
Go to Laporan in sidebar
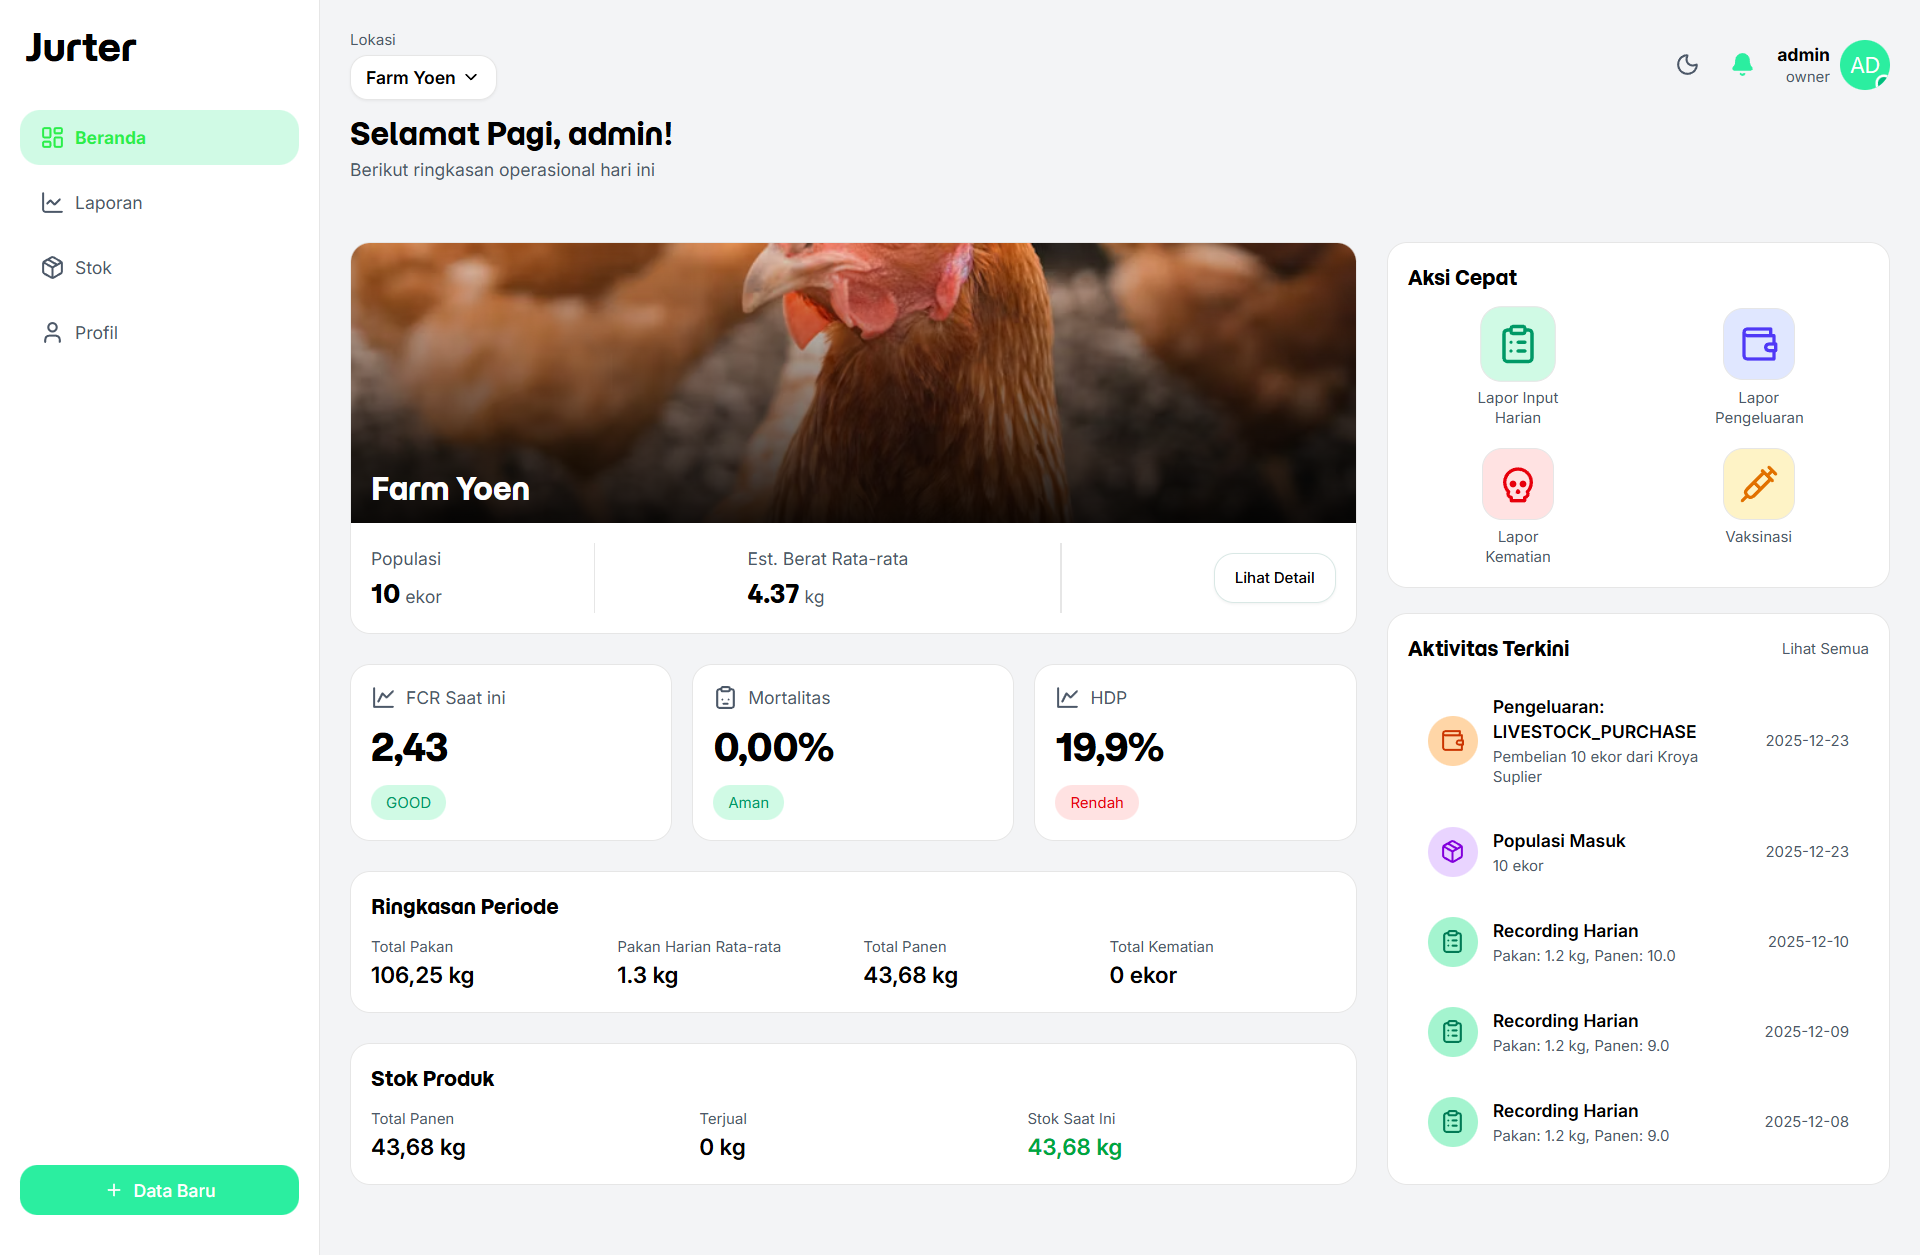coord(108,203)
